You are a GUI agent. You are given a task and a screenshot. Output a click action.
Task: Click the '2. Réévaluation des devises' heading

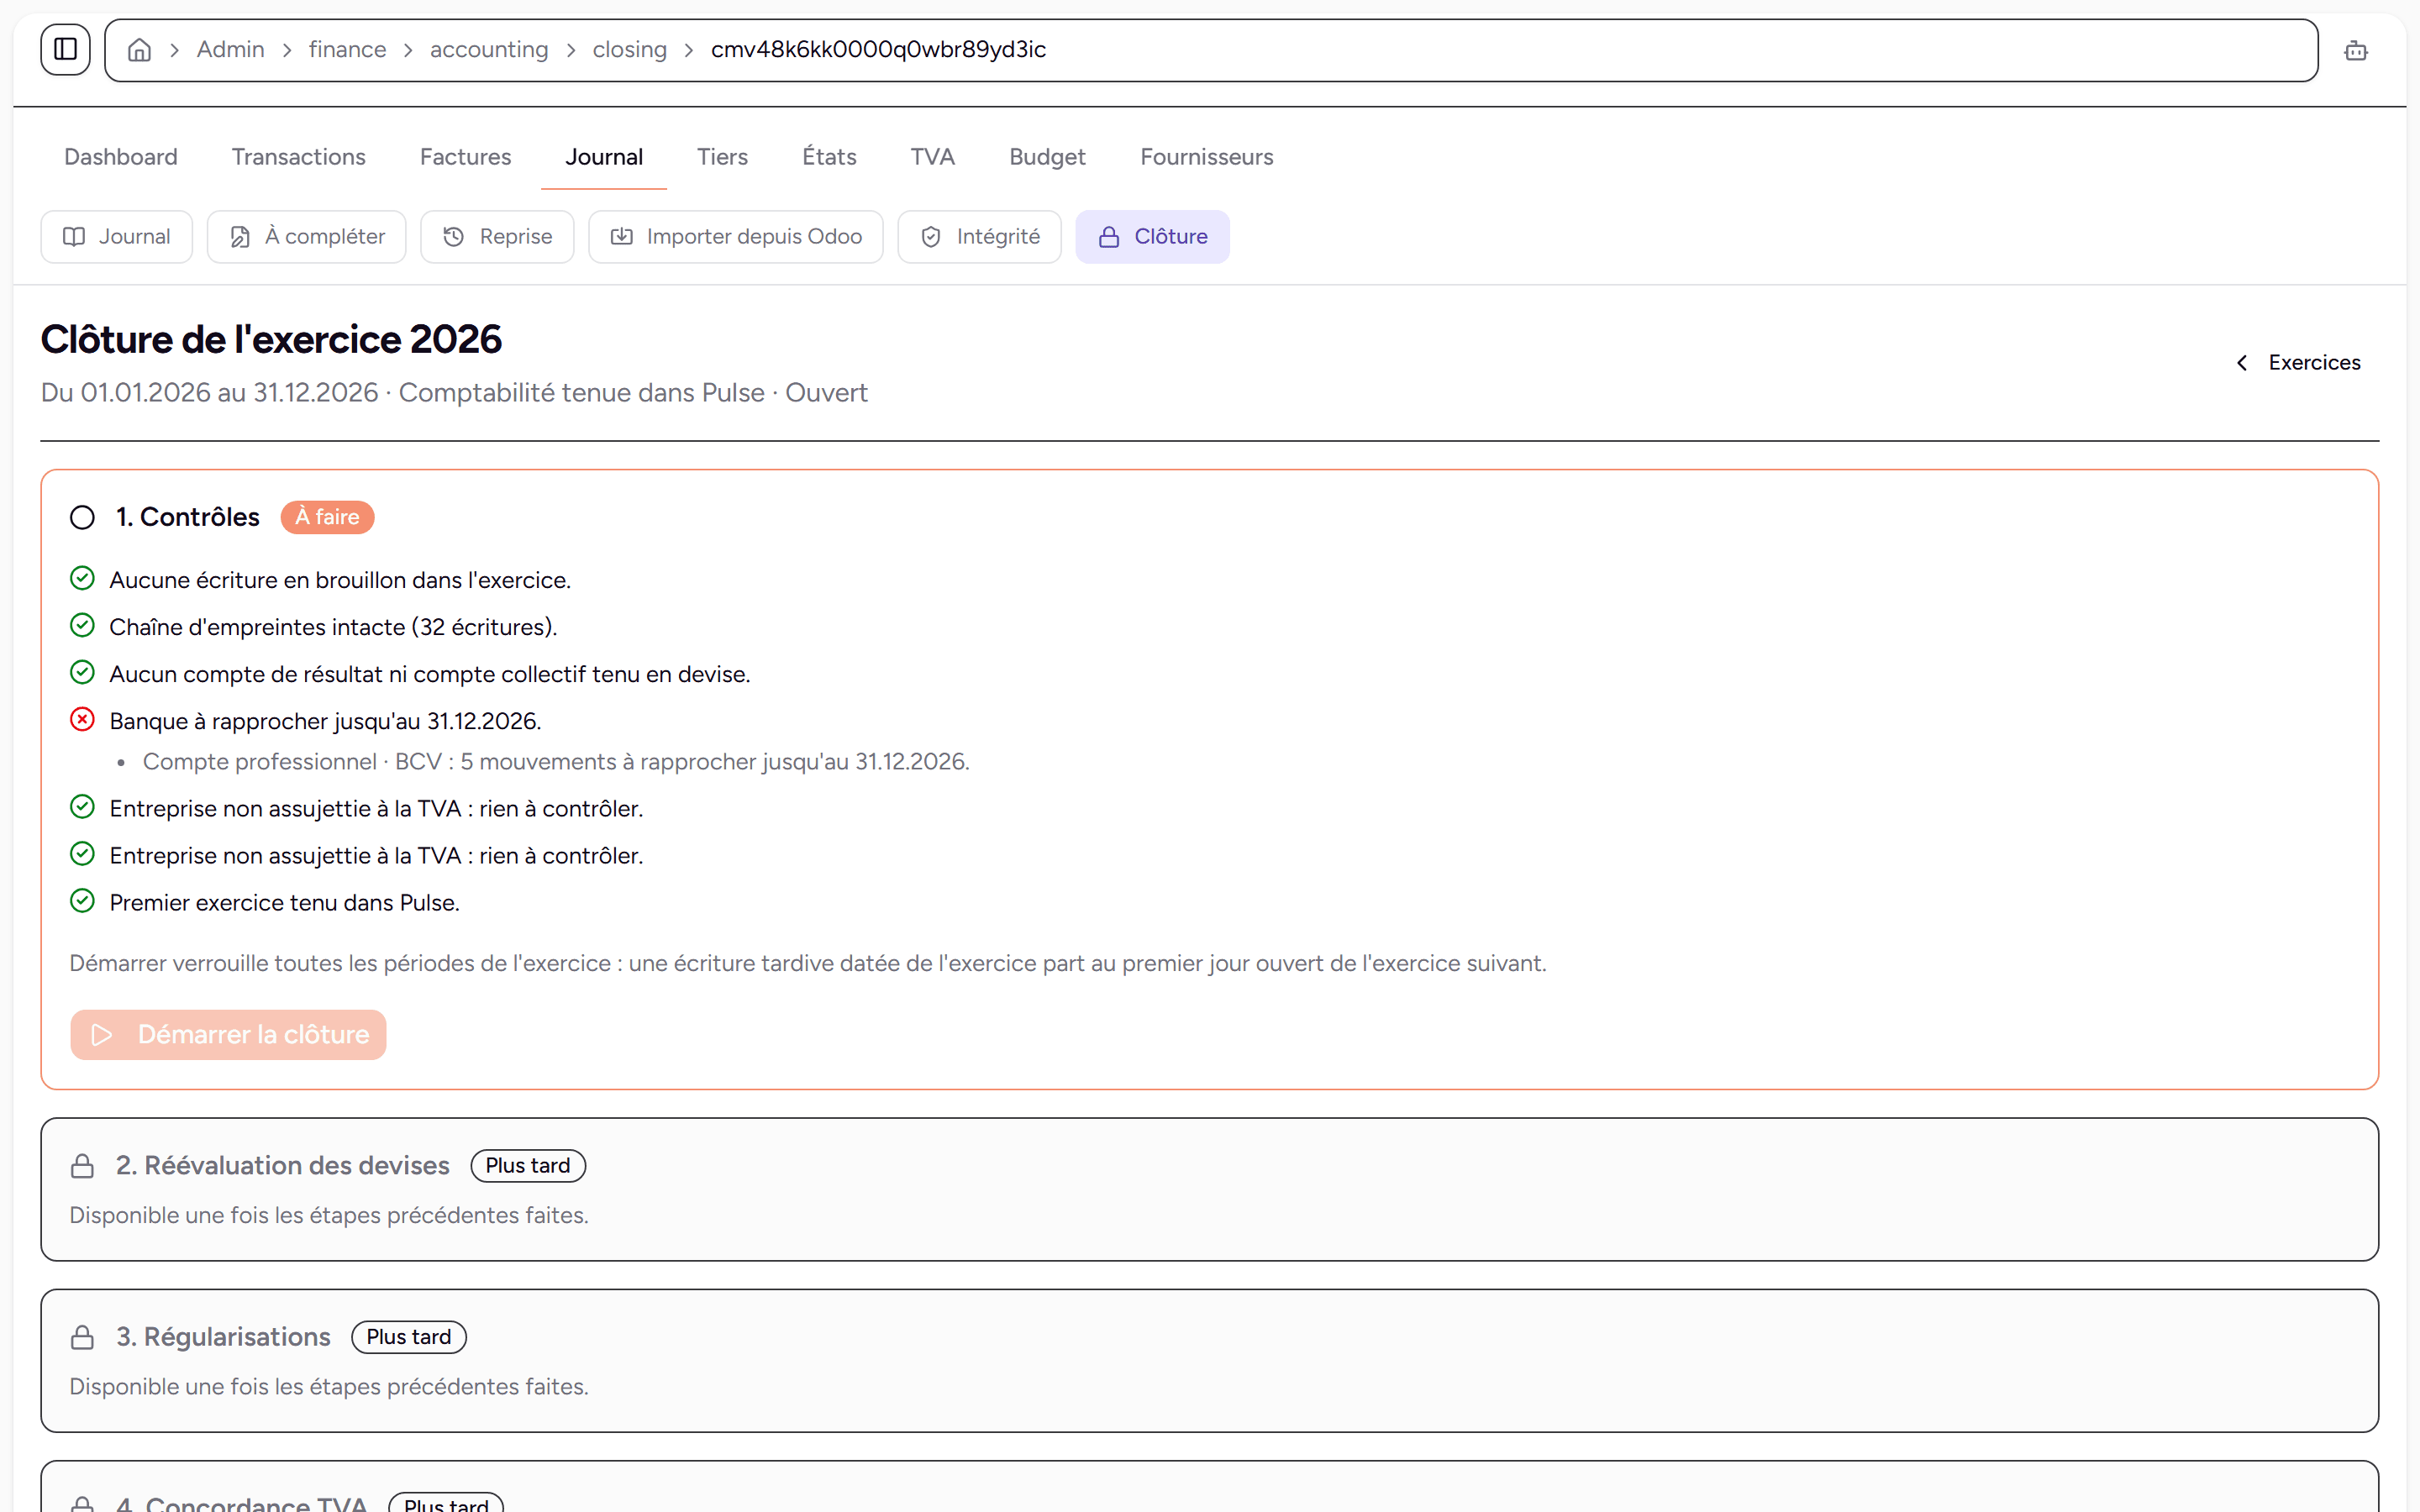(282, 1166)
